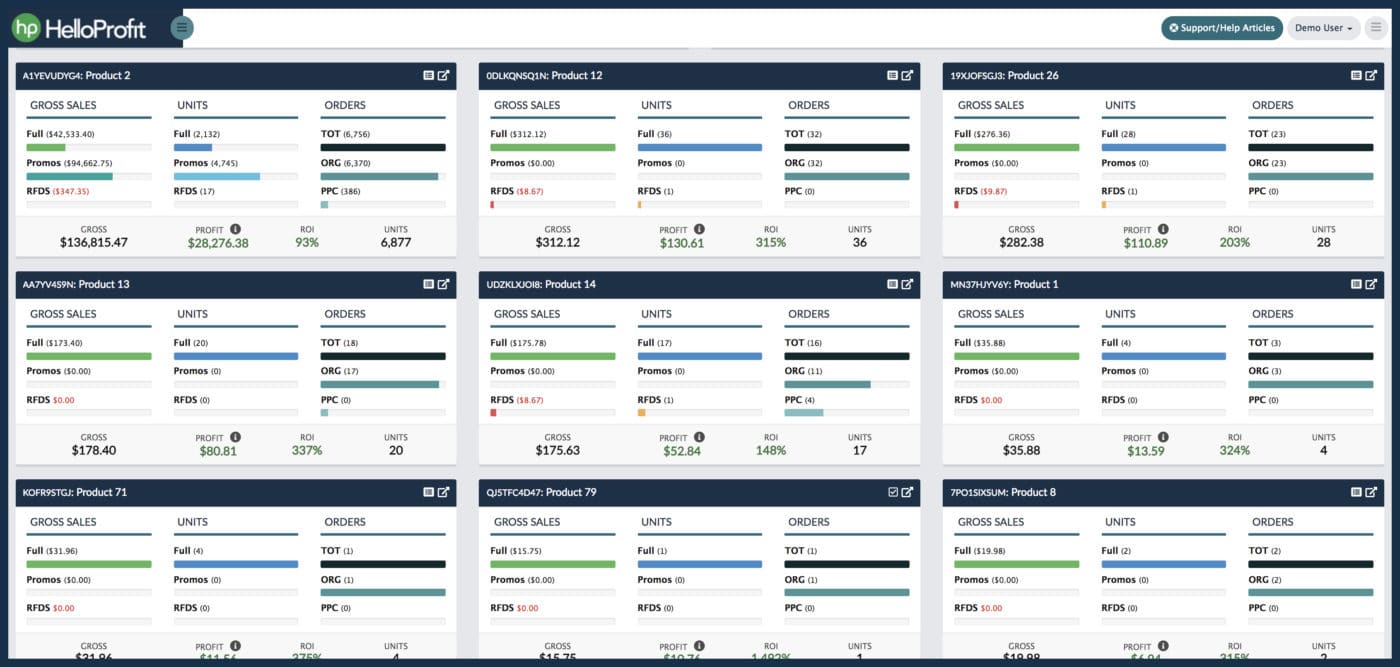Click the list icon on Product 13 card
The width and height of the screenshot is (1400, 667).
(x=429, y=284)
